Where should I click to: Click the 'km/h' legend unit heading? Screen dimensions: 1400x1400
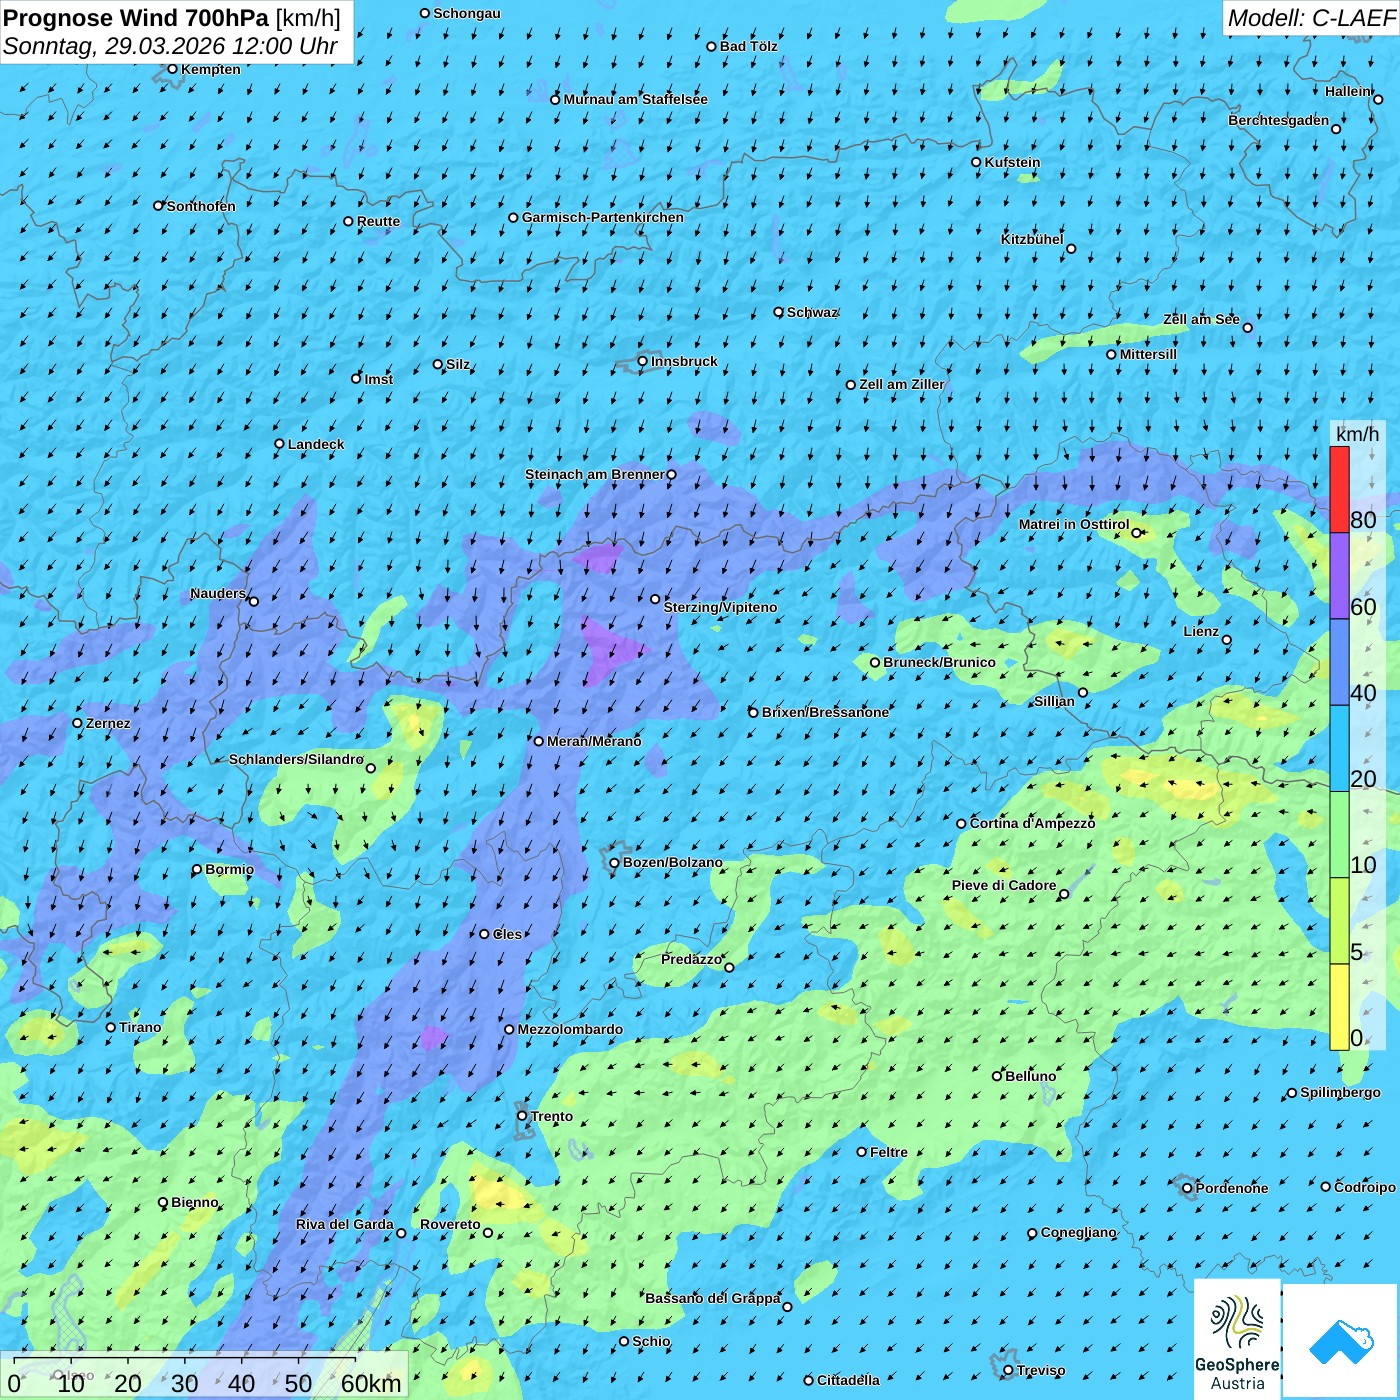(x=1357, y=434)
